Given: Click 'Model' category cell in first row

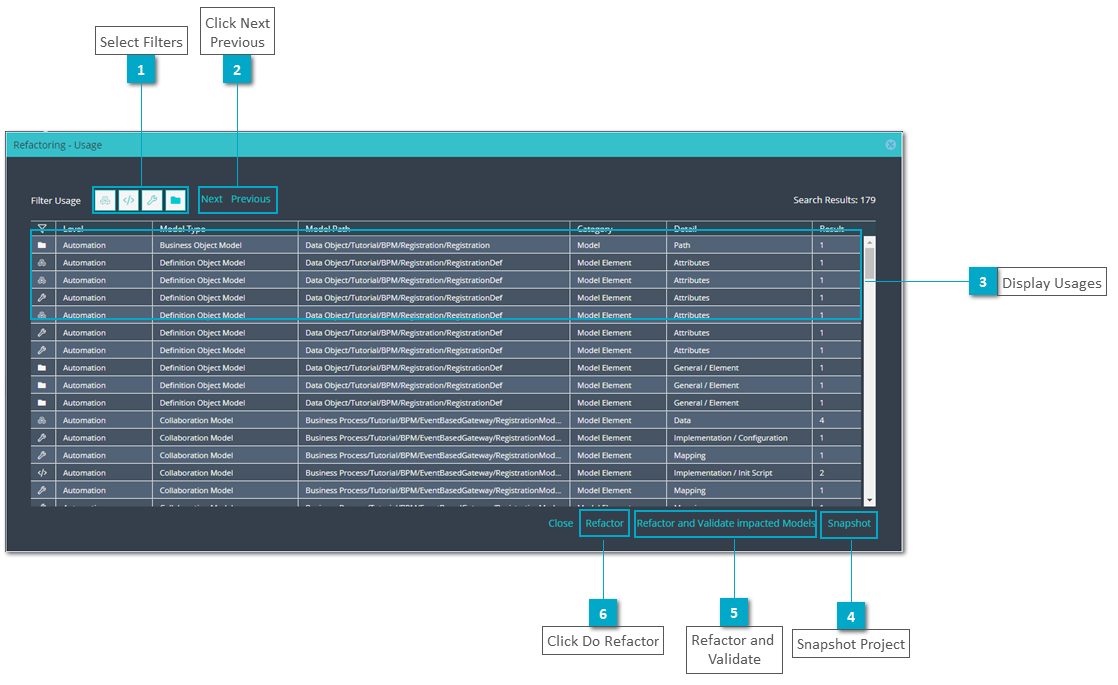Looking at the screenshot, I should click(x=618, y=245).
